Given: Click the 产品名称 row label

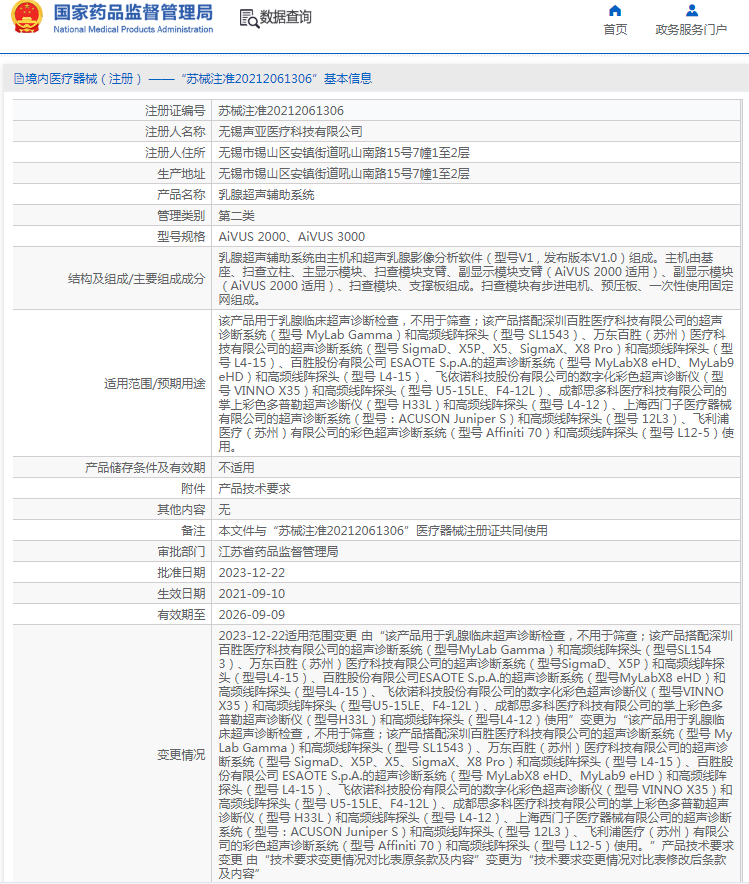Looking at the screenshot, I should [x=181, y=195].
